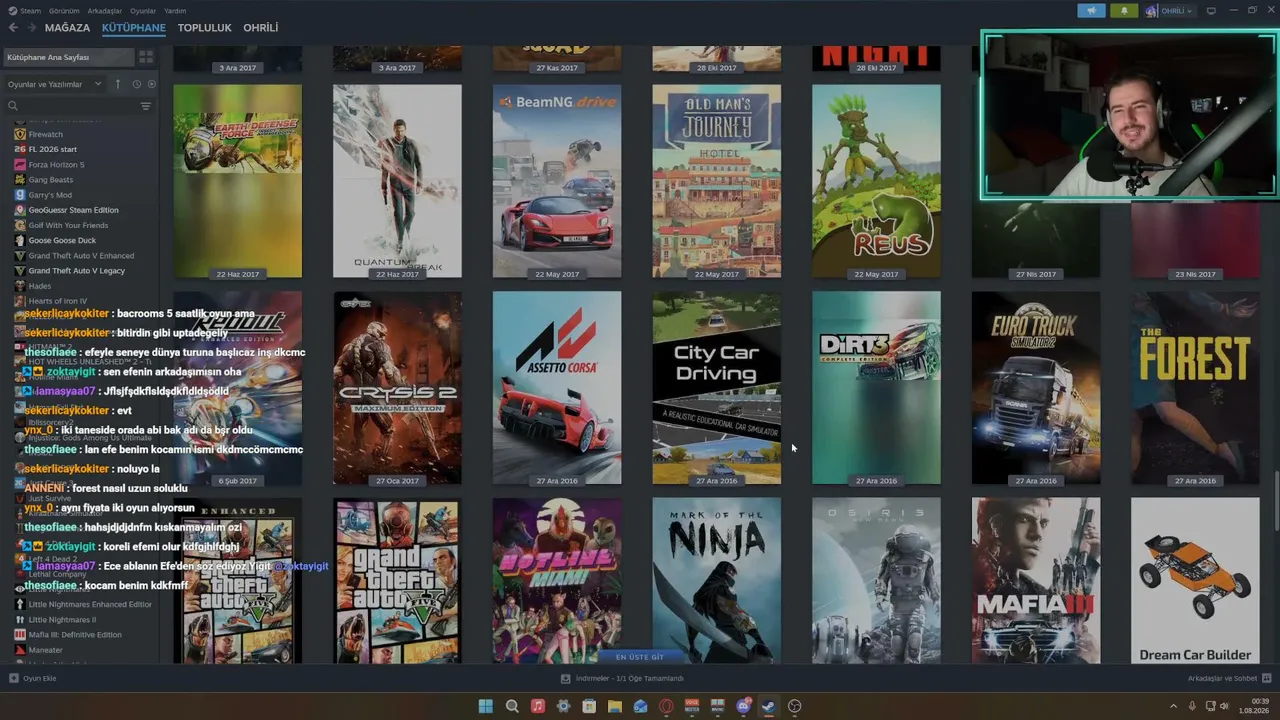Screen dimensions: 1280x720
Task: Open the Görünüm menu
Action: pyautogui.click(x=65, y=11)
